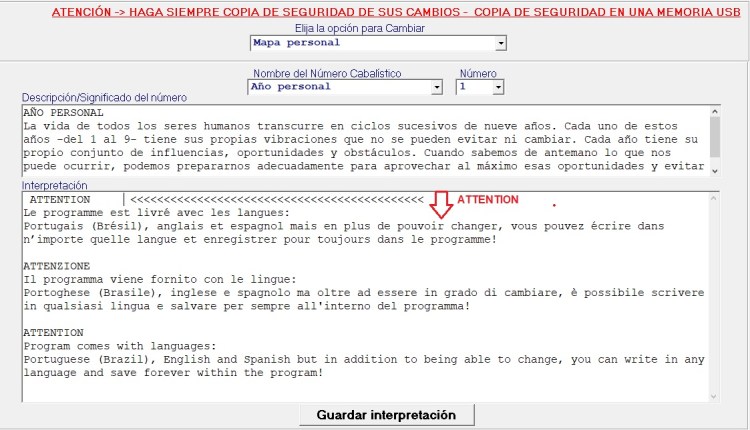
Task: Click the 'Elija la opción para Cambiar' label
Action: coord(376,30)
